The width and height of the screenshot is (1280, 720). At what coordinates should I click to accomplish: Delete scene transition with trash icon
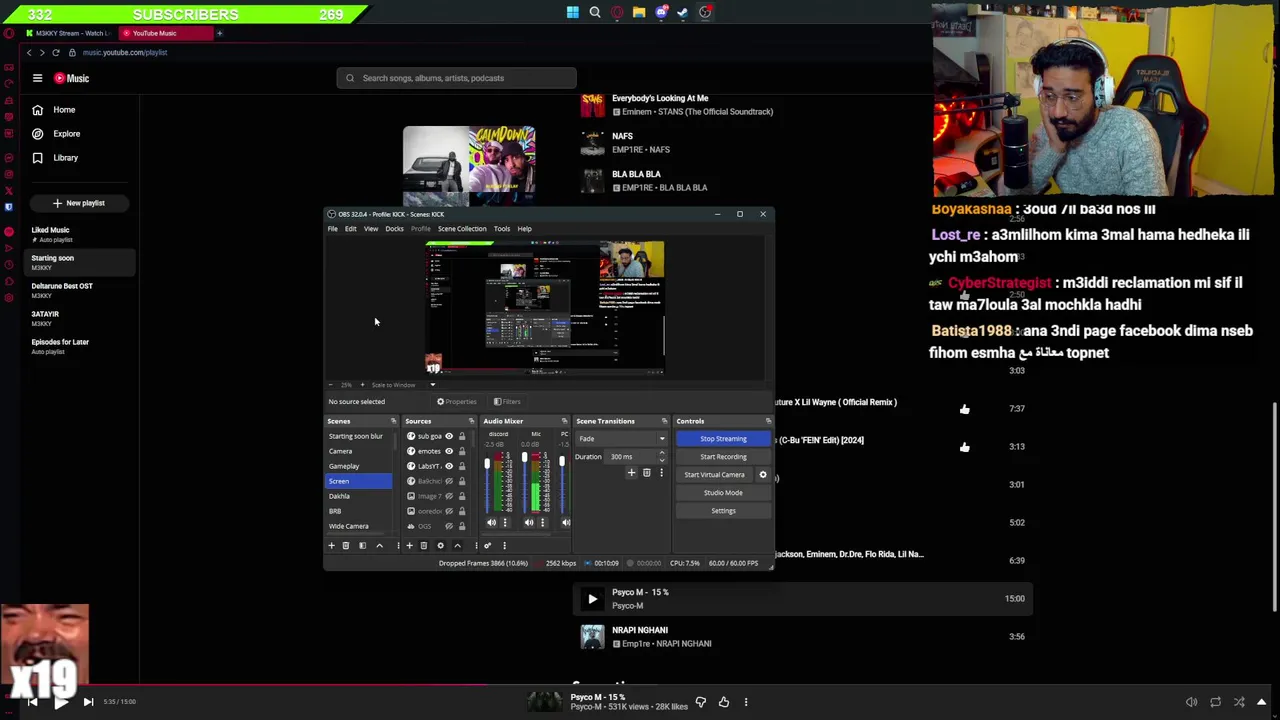(646, 473)
